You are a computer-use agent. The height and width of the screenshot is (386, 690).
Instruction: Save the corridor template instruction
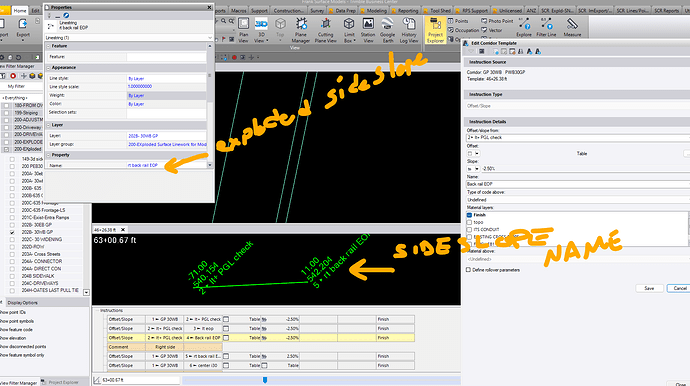click(x=649, y=288)
